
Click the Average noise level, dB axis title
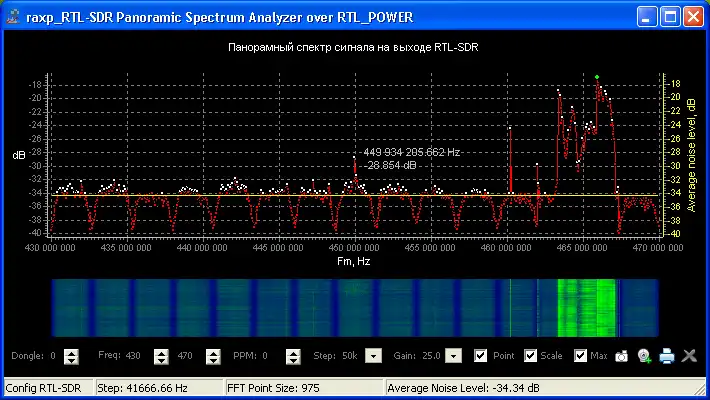coord(691,155)
